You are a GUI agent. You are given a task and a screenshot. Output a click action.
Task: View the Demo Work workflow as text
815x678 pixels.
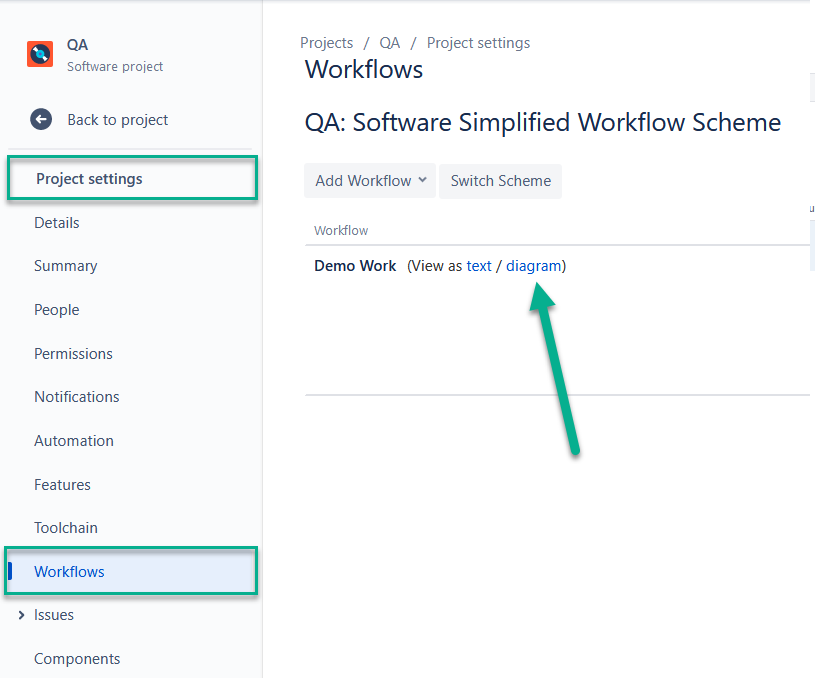(479, 266)
